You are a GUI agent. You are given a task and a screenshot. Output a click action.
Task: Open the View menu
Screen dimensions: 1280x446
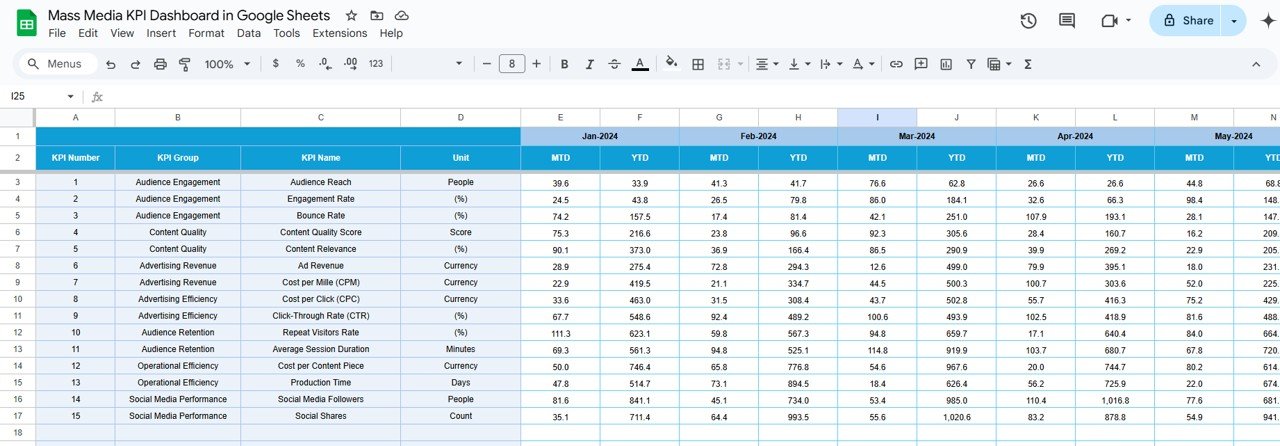[x=122, y=33]
